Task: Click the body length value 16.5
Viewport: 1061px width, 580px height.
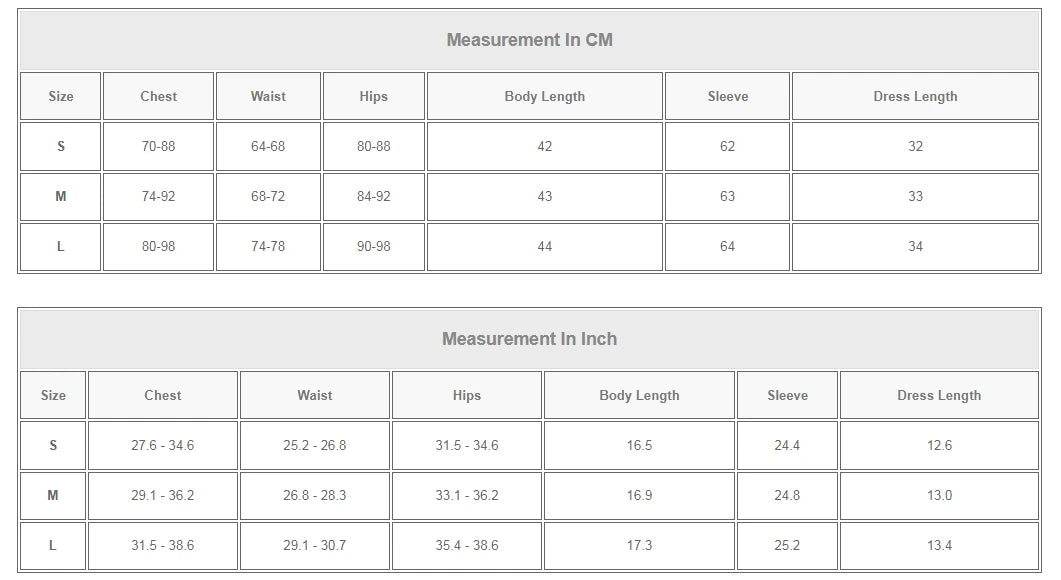Action: click(x=639, y=445)
